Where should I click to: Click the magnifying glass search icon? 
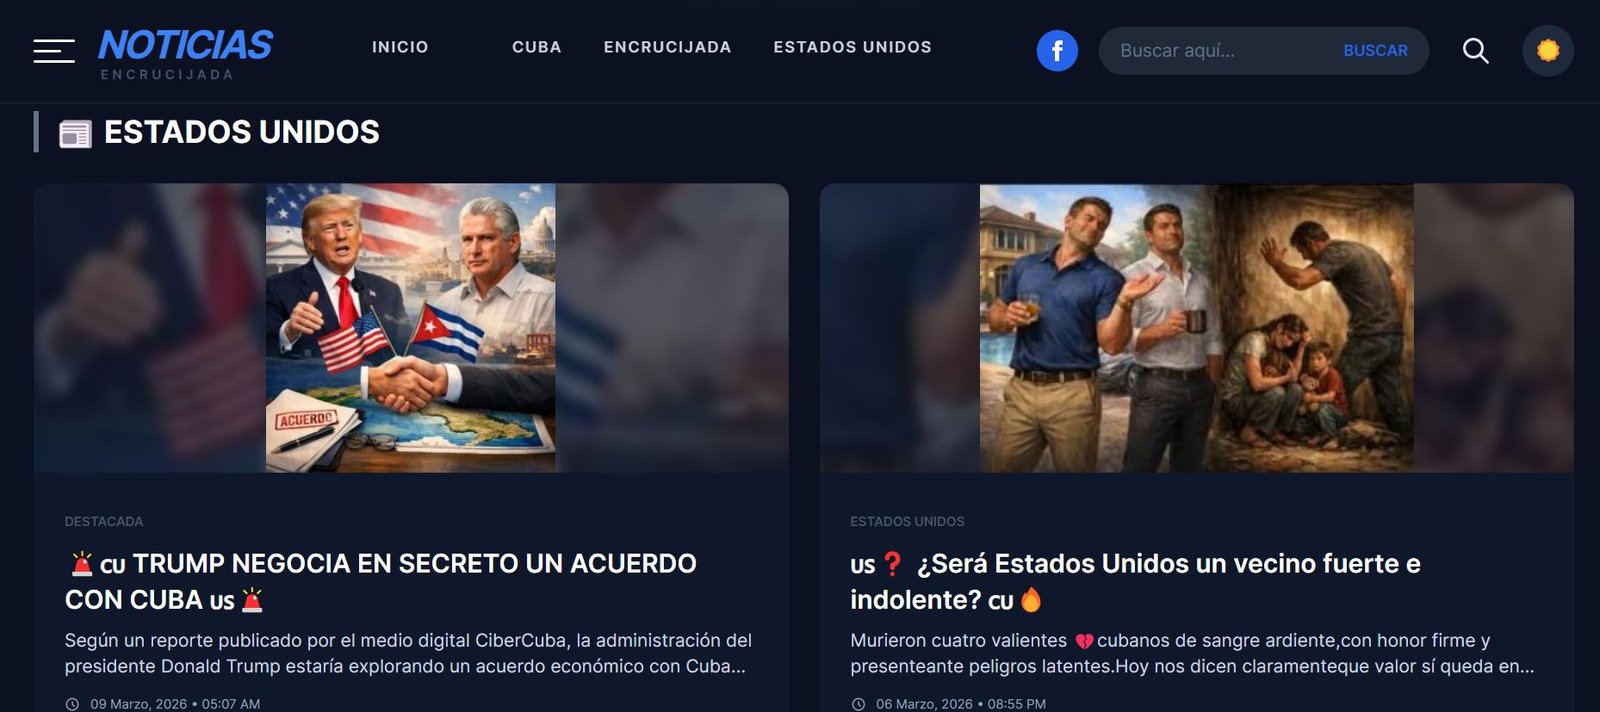click(x=1476, y=51)
